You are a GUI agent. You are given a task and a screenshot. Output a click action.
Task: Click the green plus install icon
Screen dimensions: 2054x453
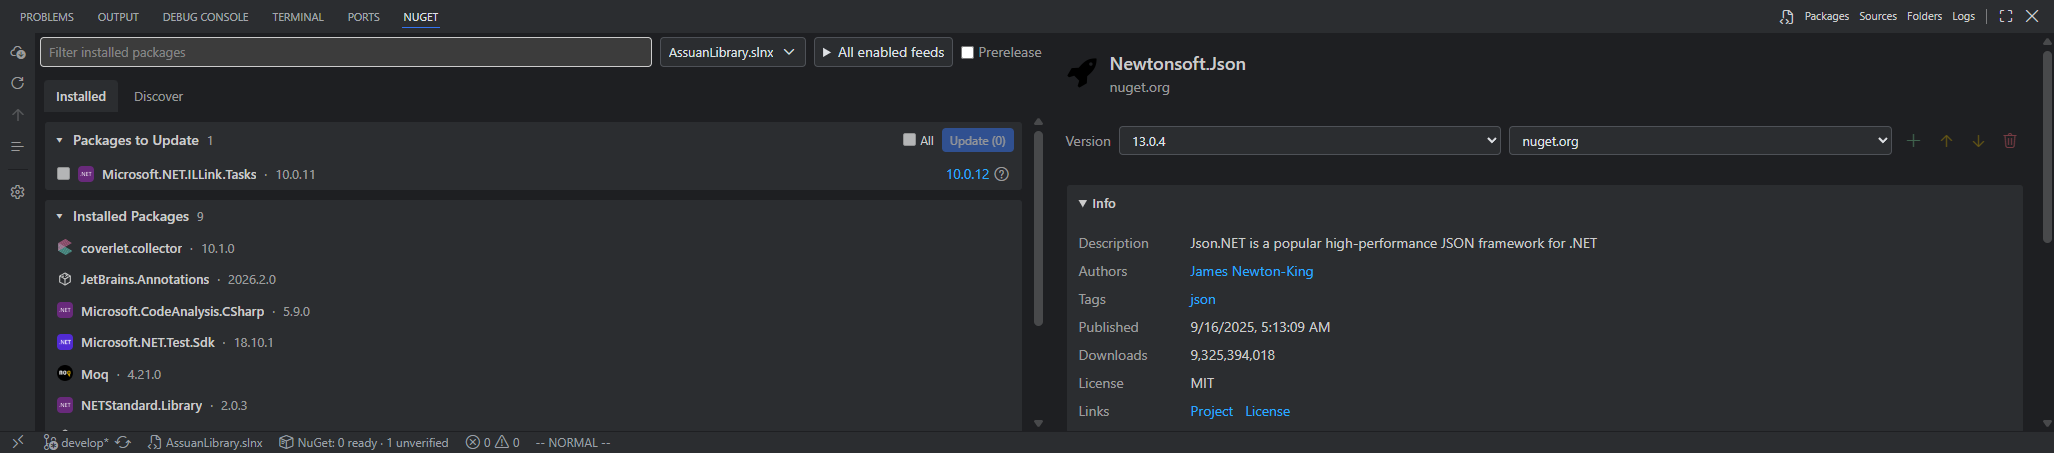[1913, 141]
